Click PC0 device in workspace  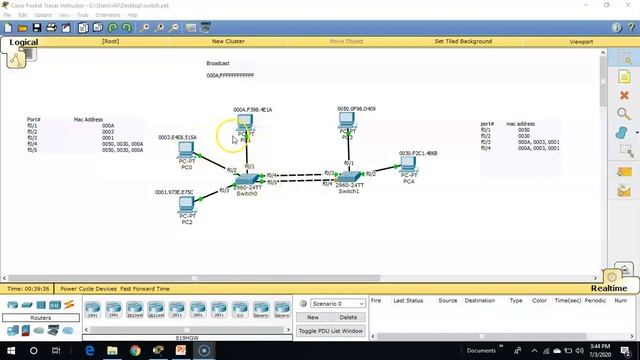pos(187,150)
